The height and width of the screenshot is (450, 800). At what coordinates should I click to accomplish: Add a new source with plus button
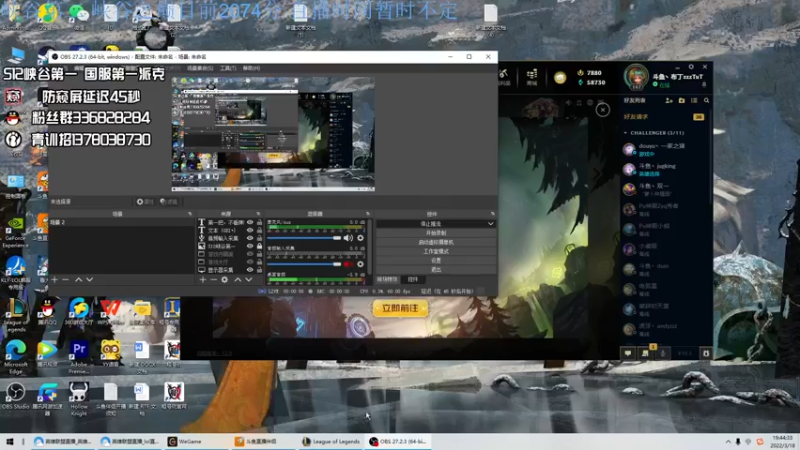pyautogui.click(x=203, y=280)
